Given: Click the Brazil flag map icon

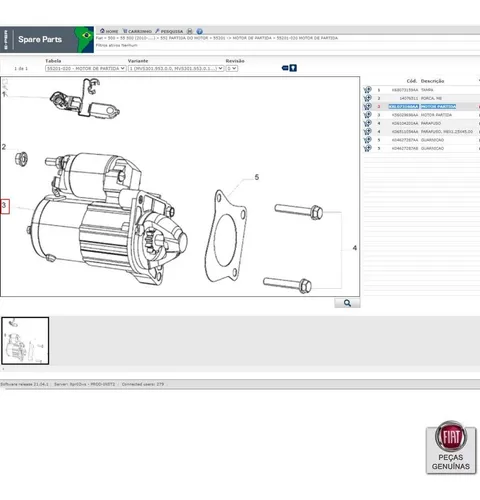Looking at the screenshot, I should [x=86, y=39].
